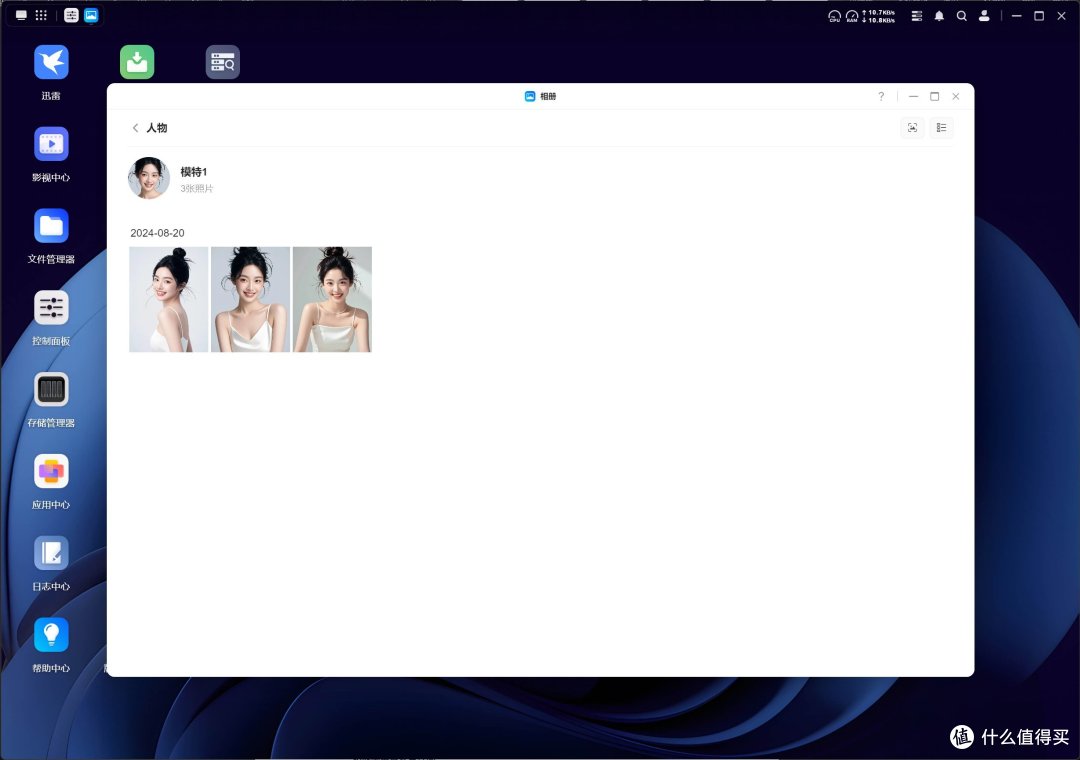Open the global search magnifier icon

tap(962, 16)
